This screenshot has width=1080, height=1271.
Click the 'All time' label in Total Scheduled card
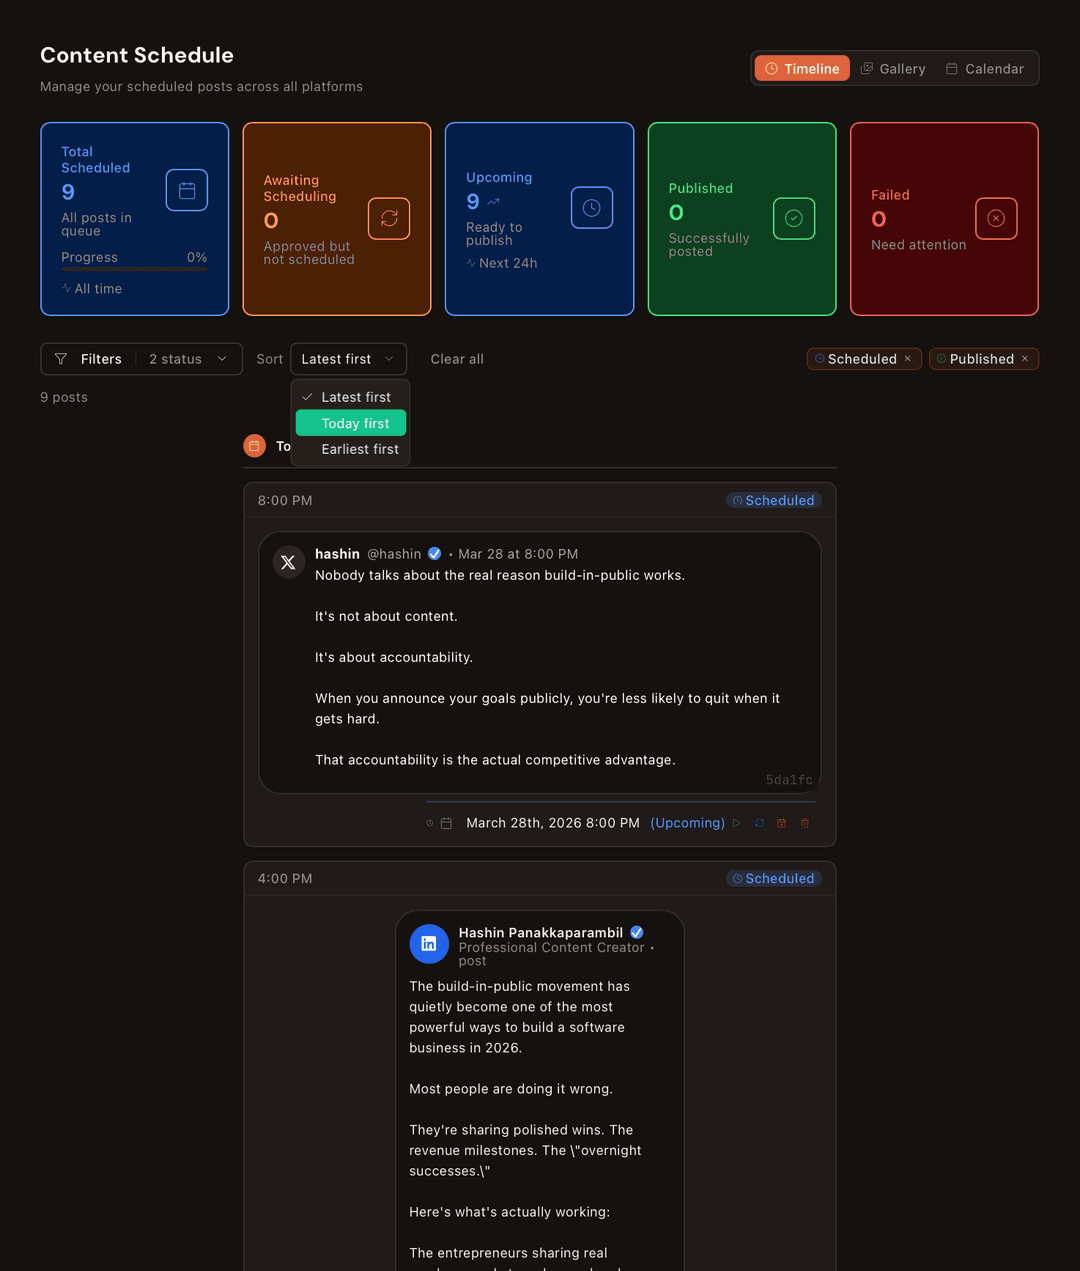click(98, 289)
